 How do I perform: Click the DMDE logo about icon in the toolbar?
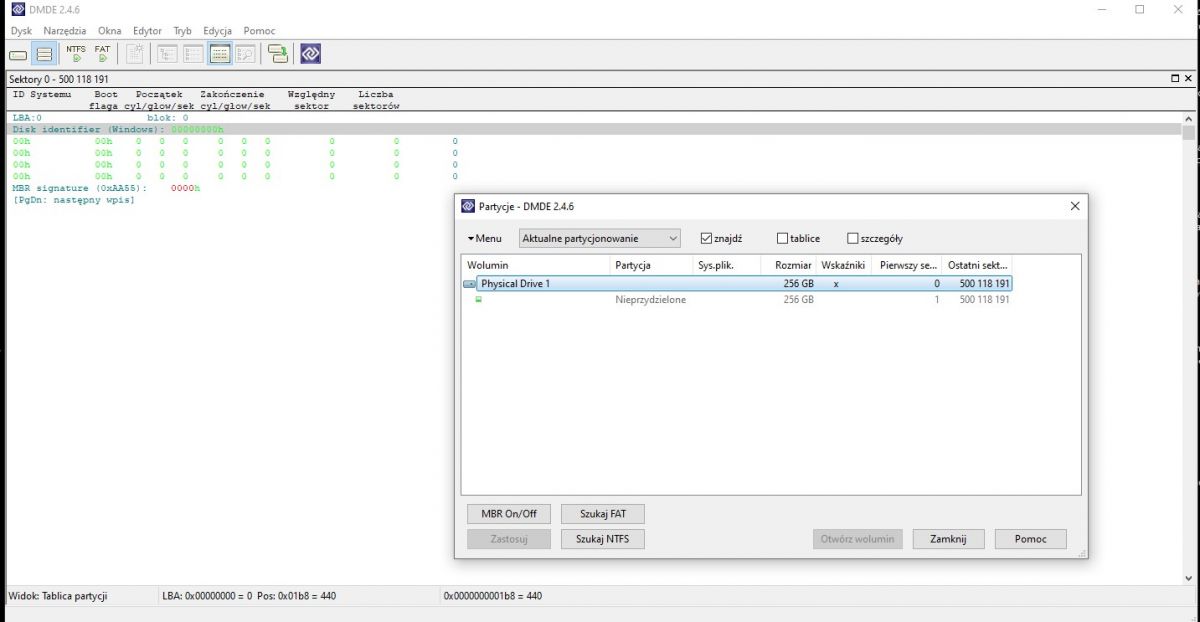click(311, 54)
